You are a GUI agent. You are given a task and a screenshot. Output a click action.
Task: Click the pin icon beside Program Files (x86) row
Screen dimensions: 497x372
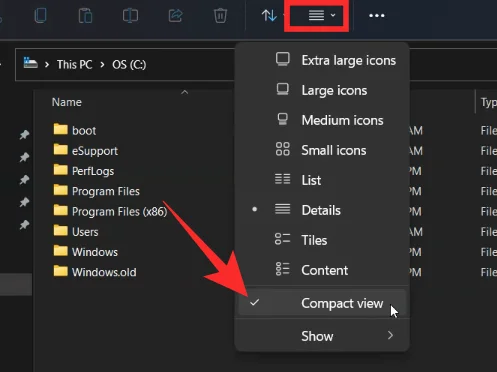coord(24,225)
